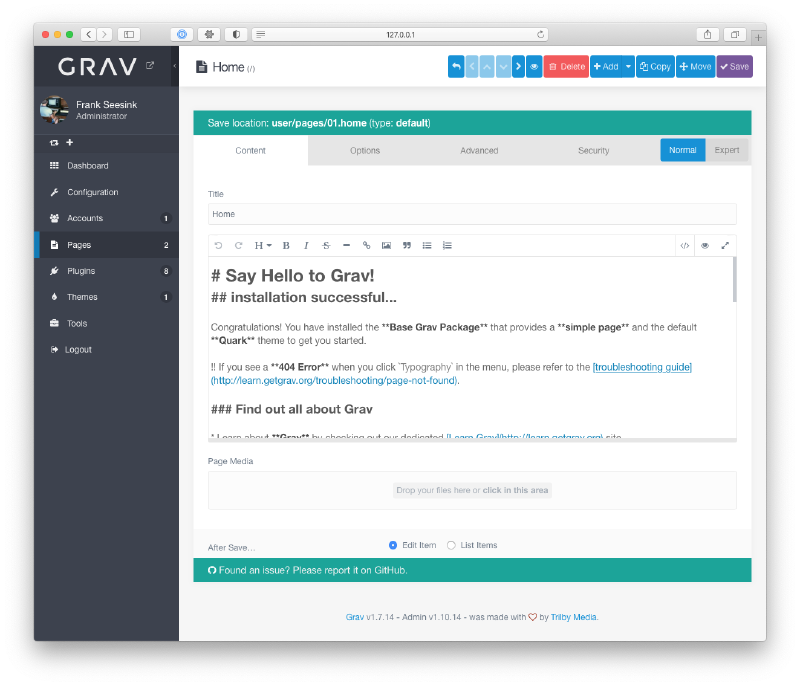Switch to the Options tab
Image resolution: width=800 pixels, height=686 pixels.
(364, 150)
